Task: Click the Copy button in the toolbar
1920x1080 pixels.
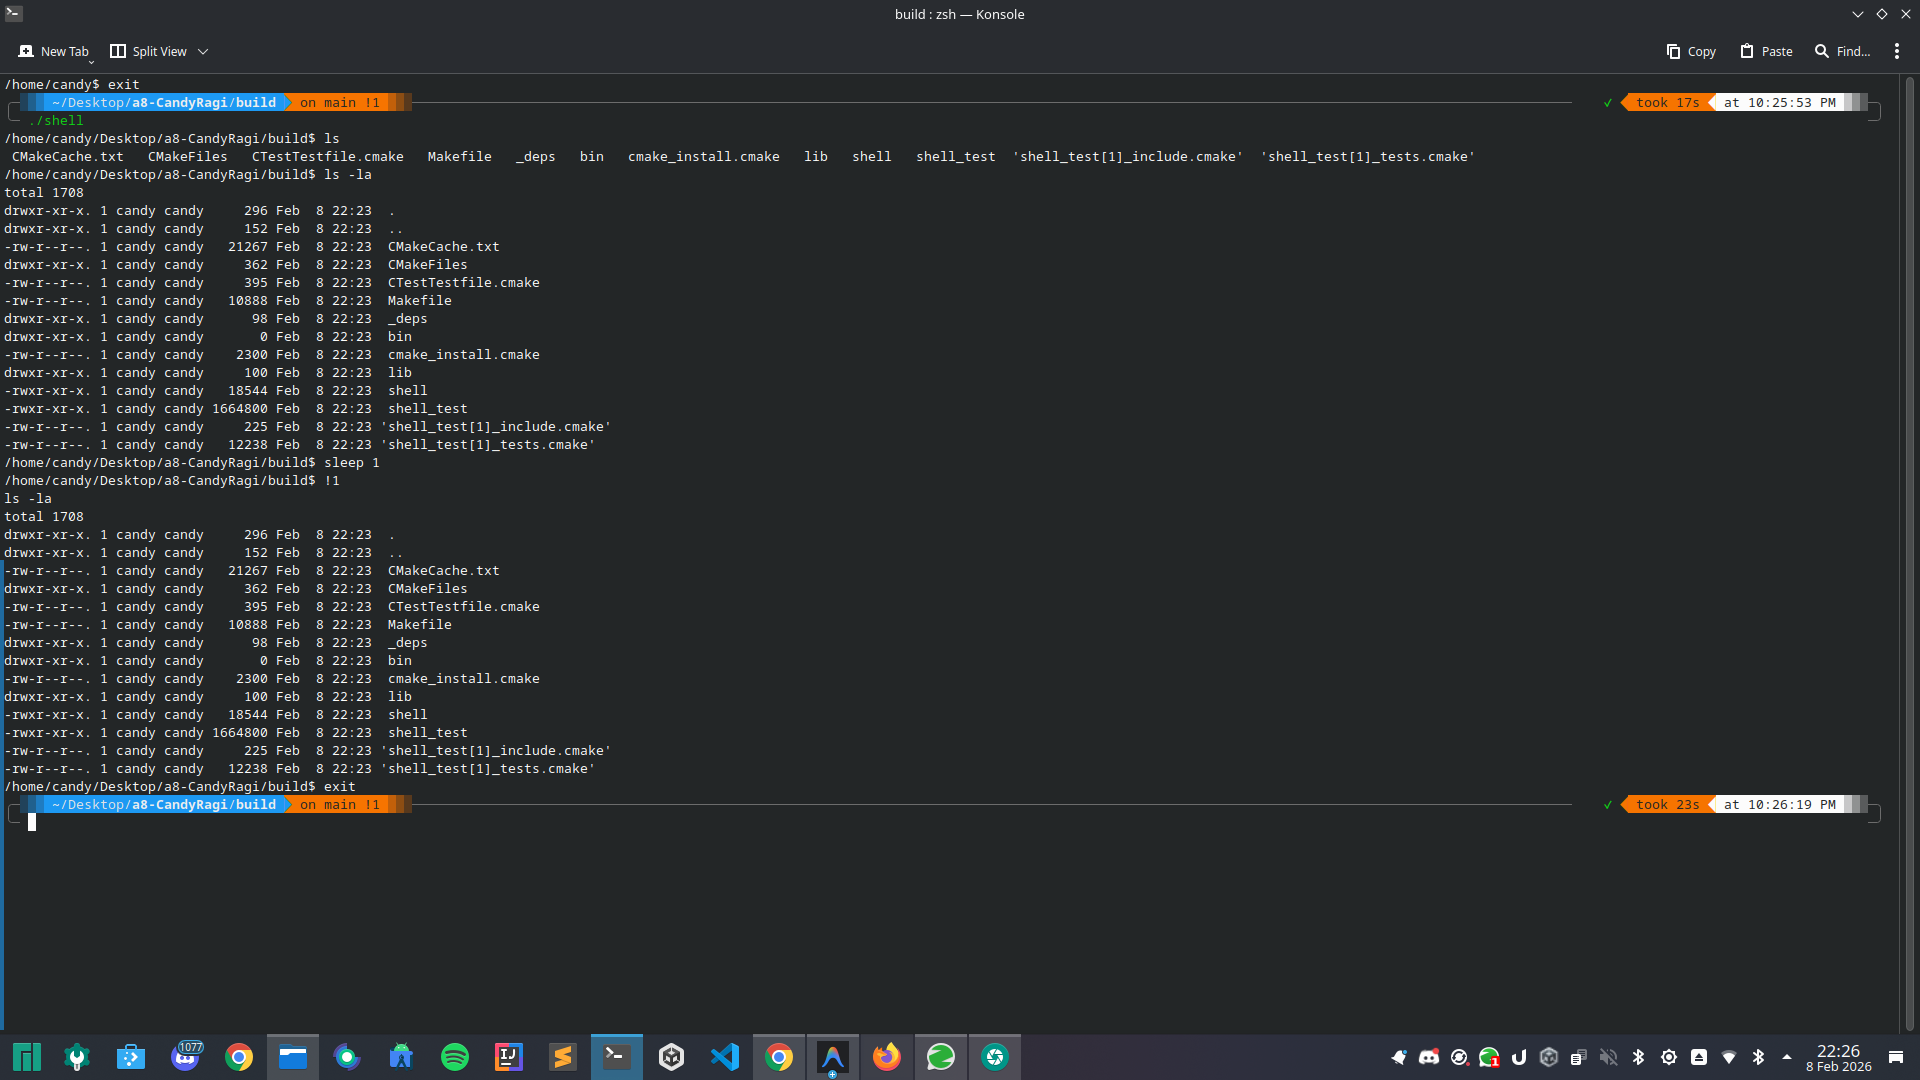Action: [1690, 51]
